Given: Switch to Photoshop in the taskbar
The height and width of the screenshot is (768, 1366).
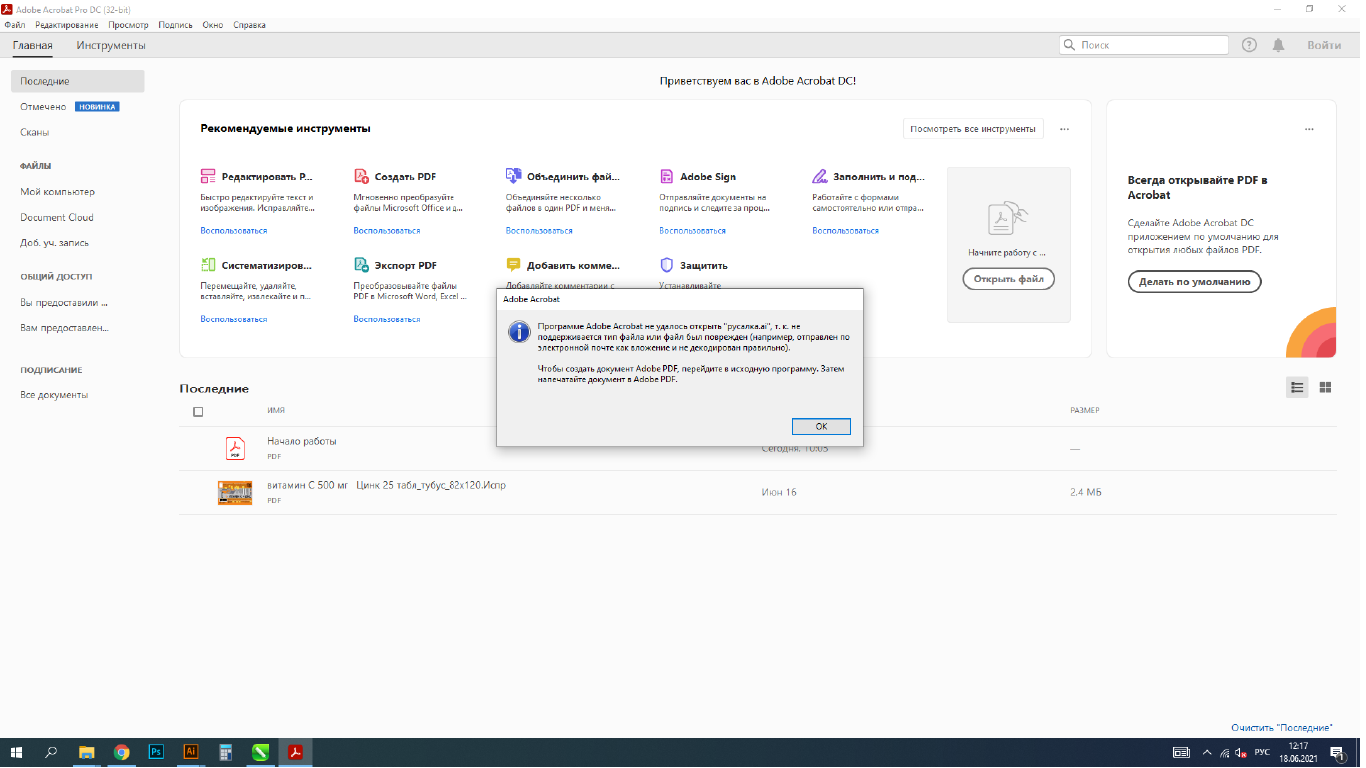Looking at the screenshot, I should point(156,752).
